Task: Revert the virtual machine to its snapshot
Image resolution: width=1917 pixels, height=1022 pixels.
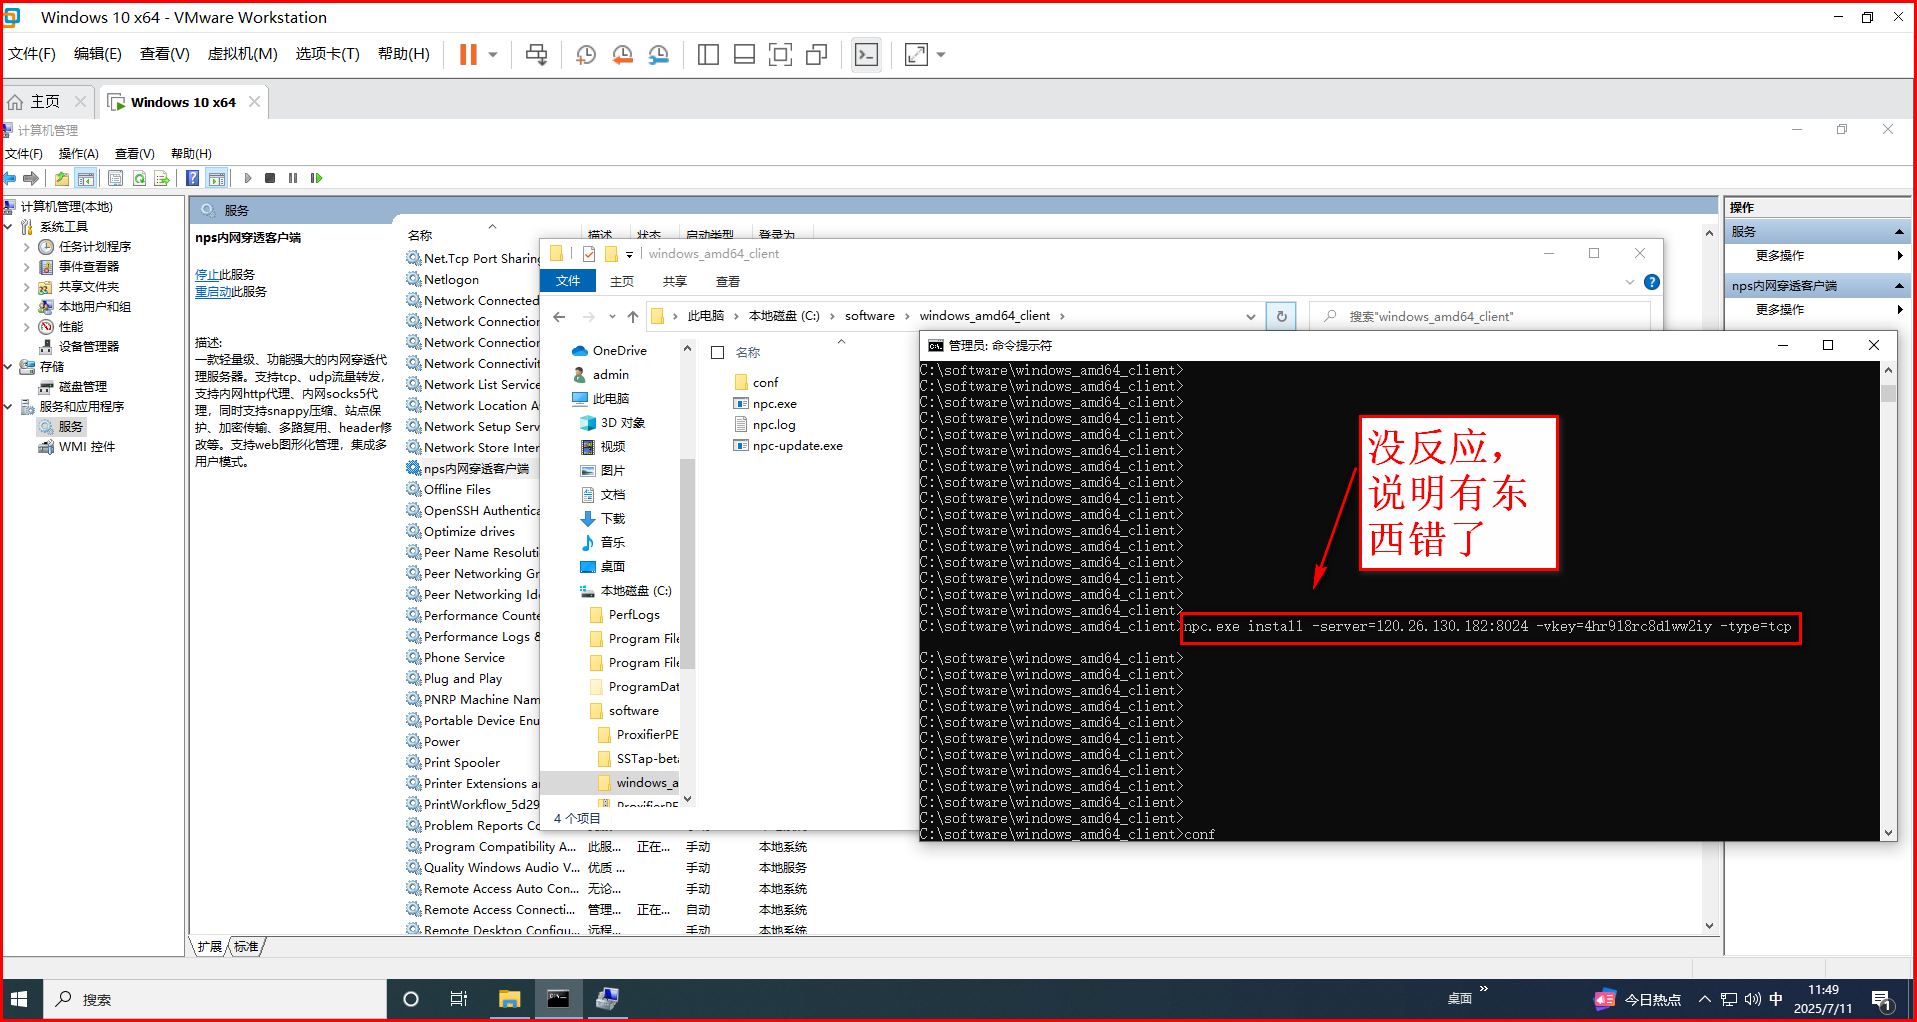Action: [x=622, y=55]
